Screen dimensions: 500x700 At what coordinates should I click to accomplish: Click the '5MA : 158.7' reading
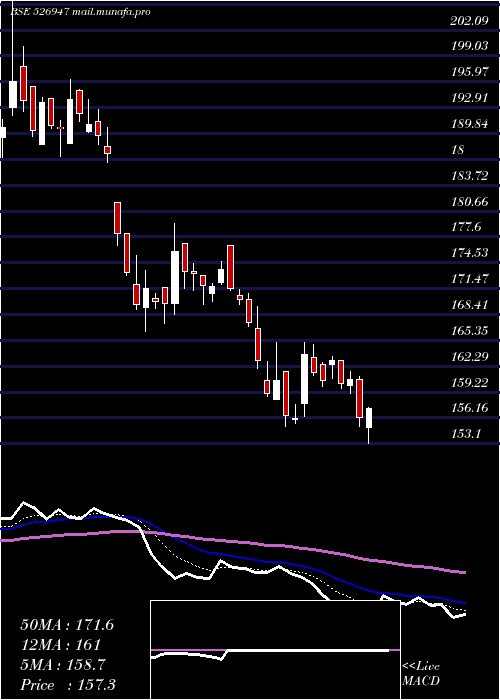[63, 665]
